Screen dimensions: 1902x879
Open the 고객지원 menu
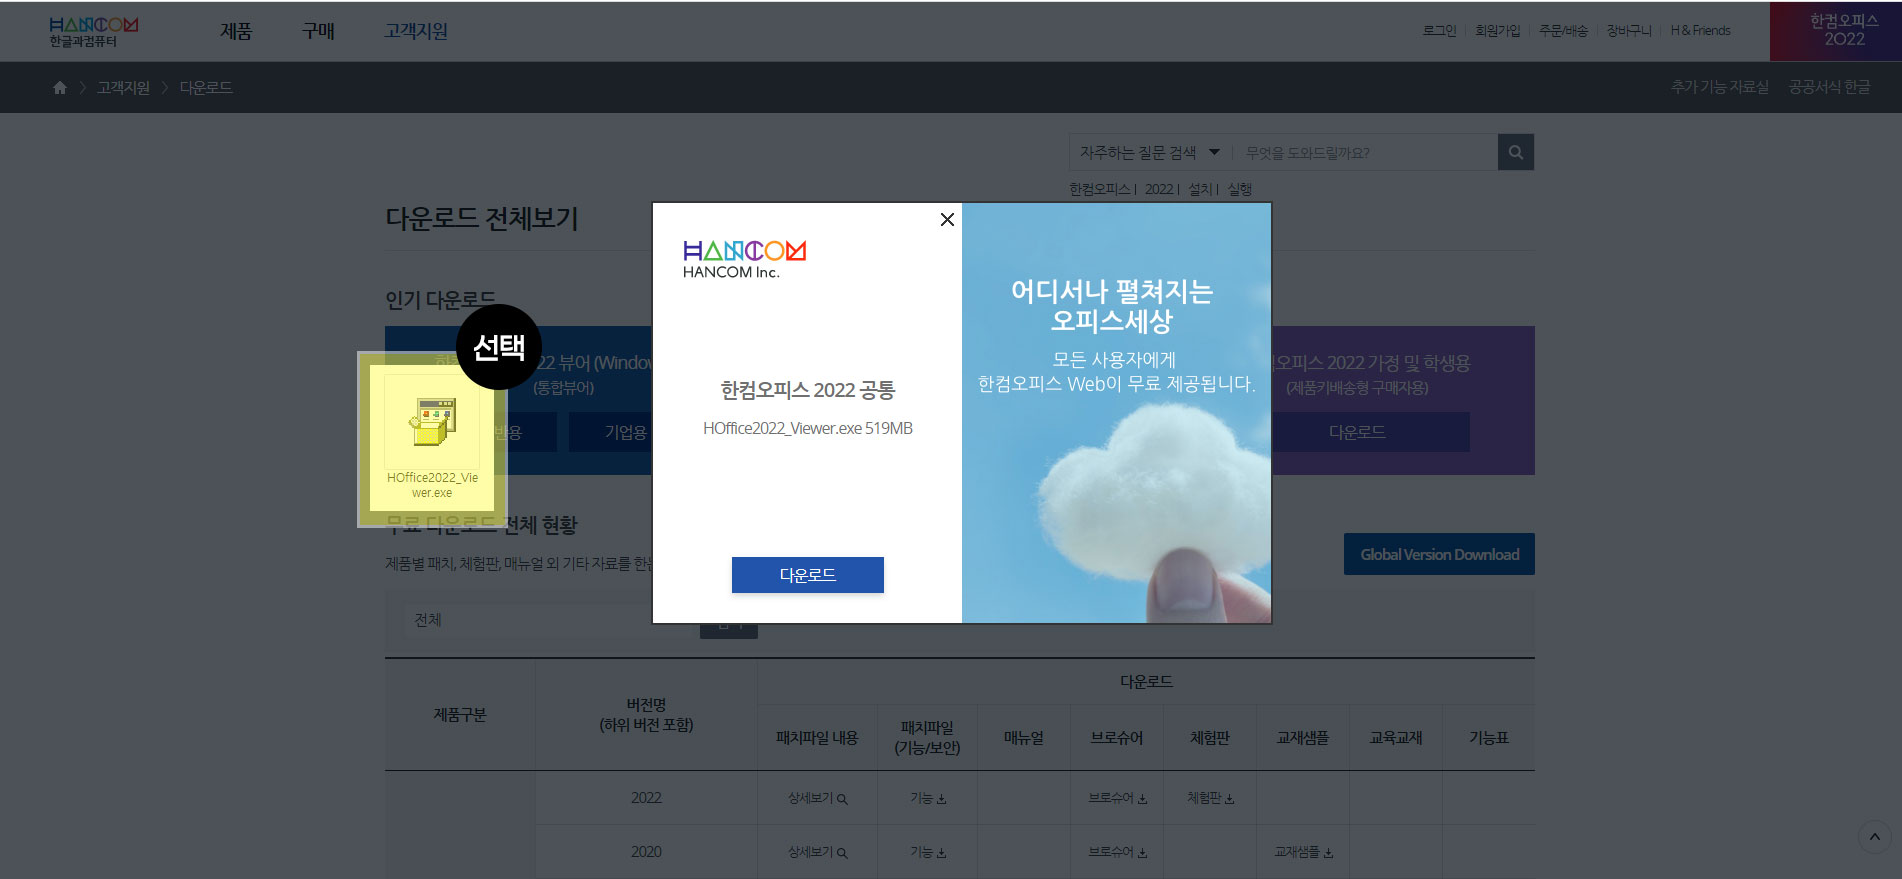[416, 31]
